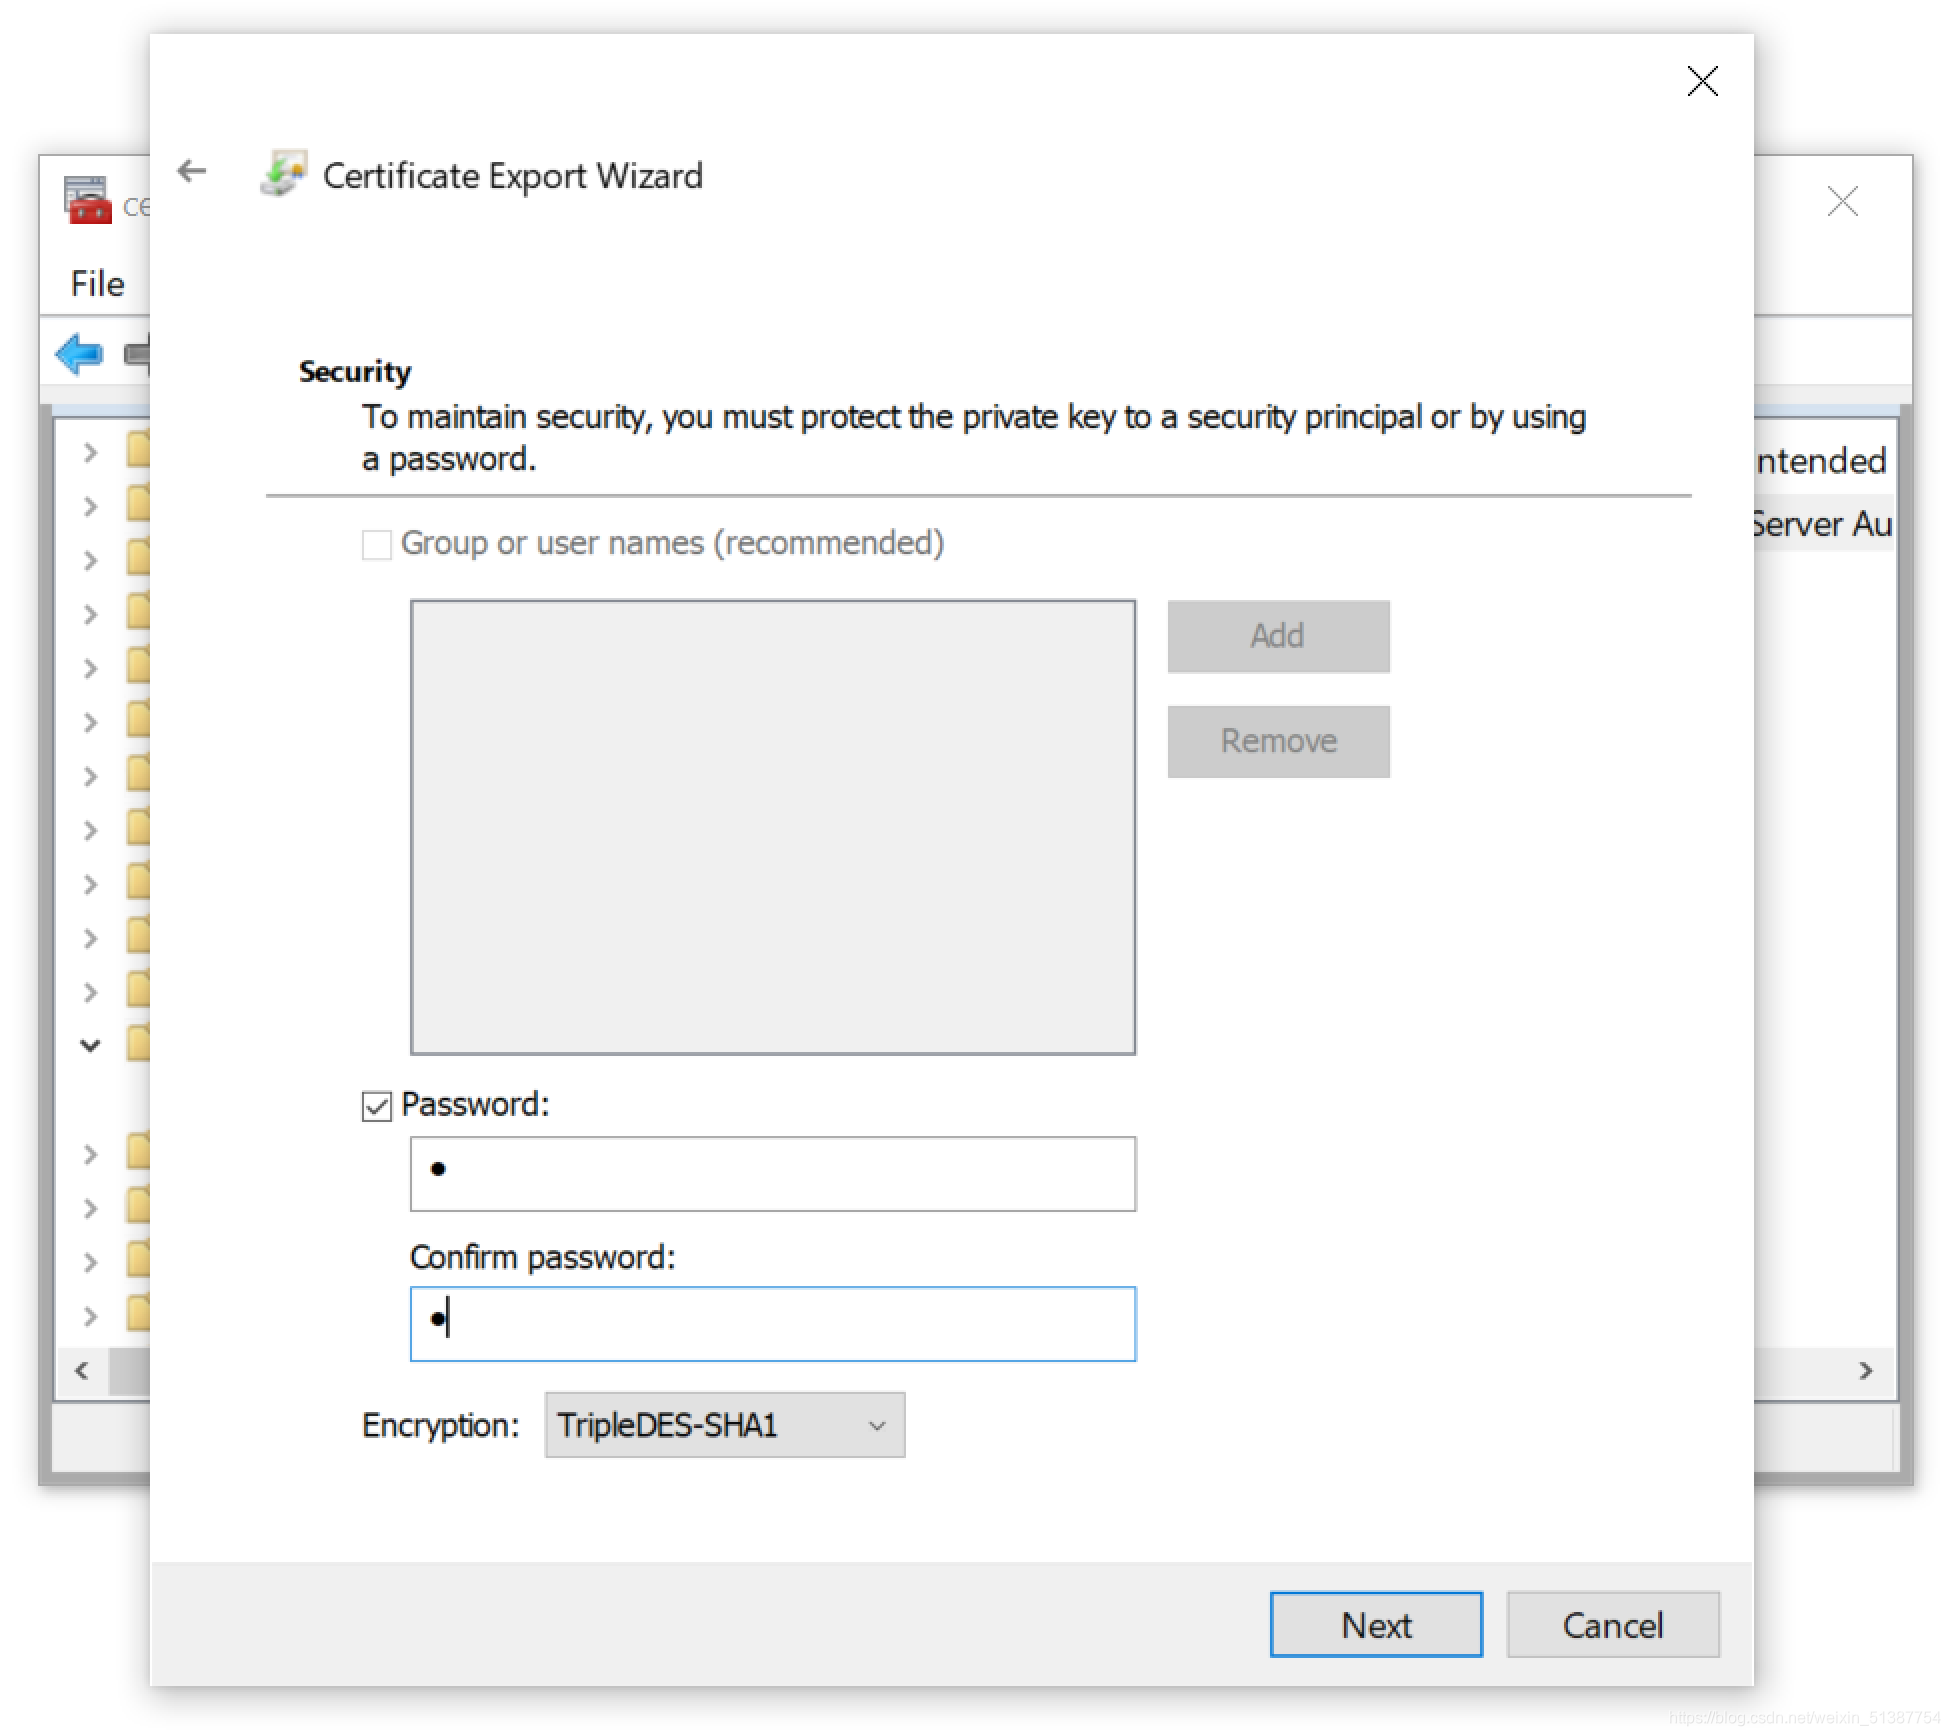Toggle the Password checkbox
Viewport: 1950px width, 1736px height.
(376, 1106)
